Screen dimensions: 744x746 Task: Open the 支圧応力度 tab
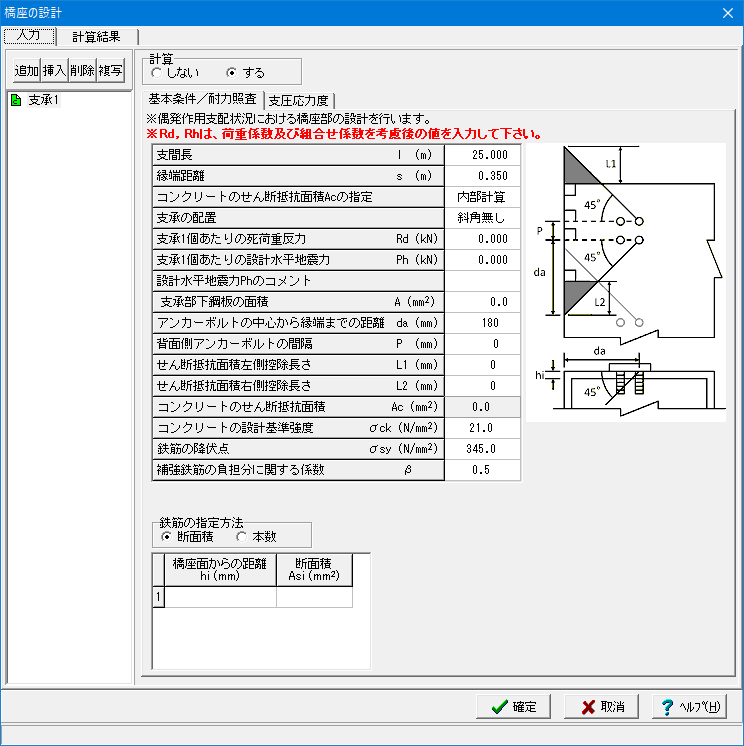click(x=299, y=100)
